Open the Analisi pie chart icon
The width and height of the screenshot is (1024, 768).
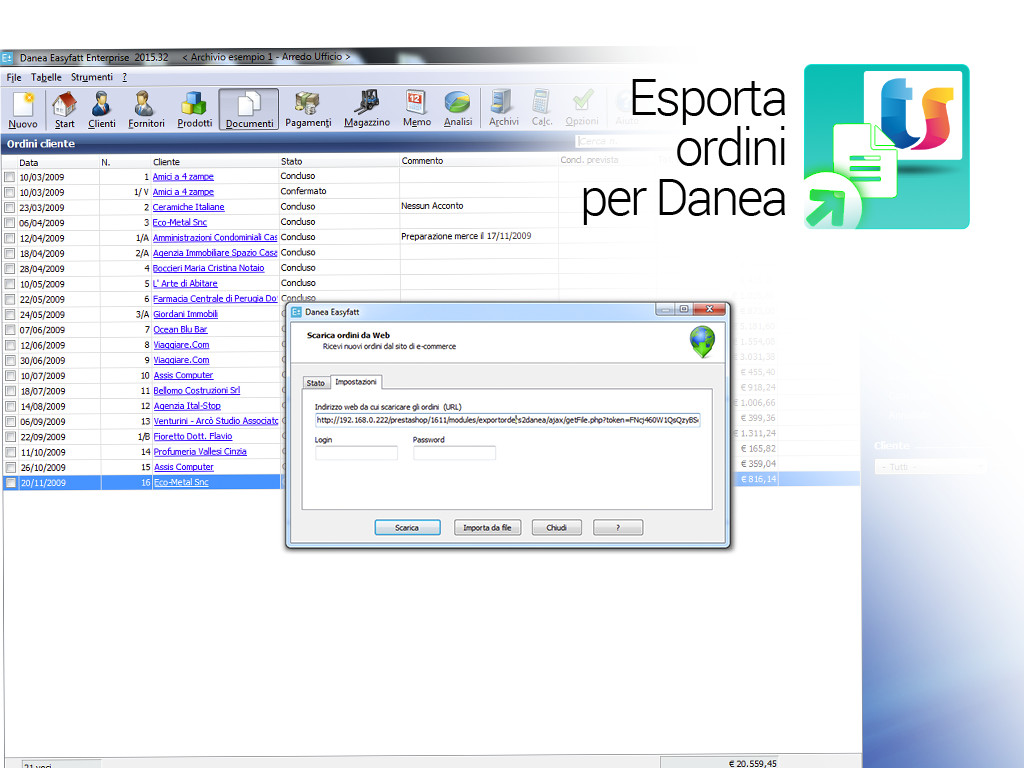[457, 109]
